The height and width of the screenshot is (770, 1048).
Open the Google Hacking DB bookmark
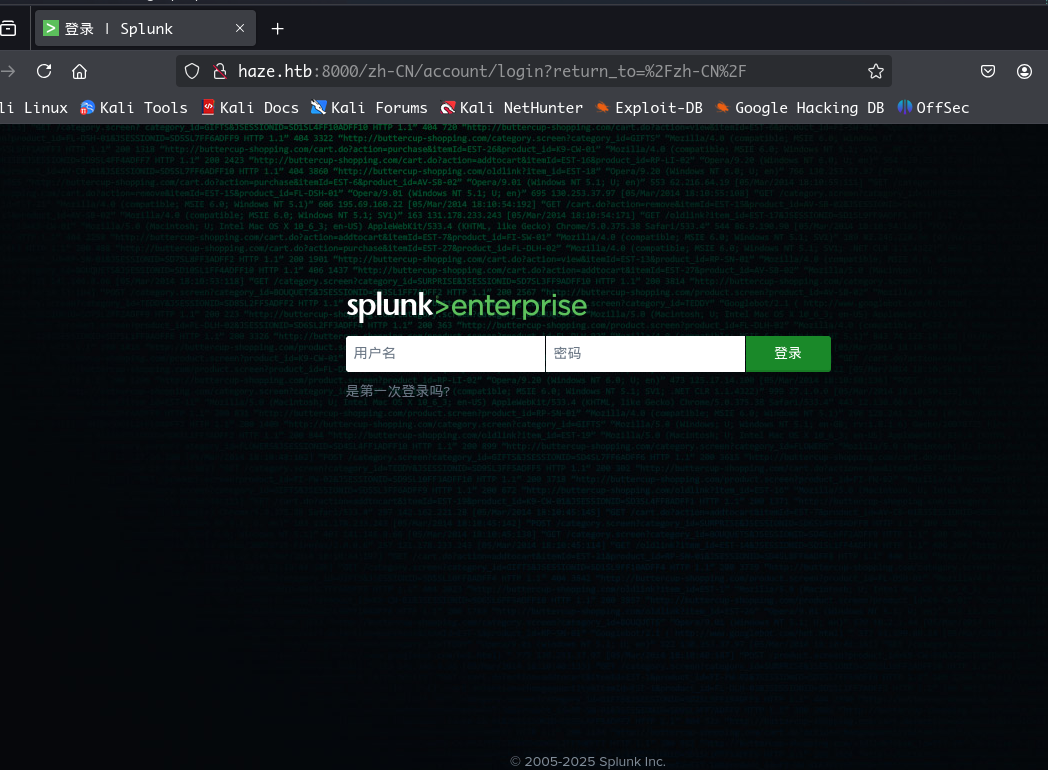tap(800, 108)
